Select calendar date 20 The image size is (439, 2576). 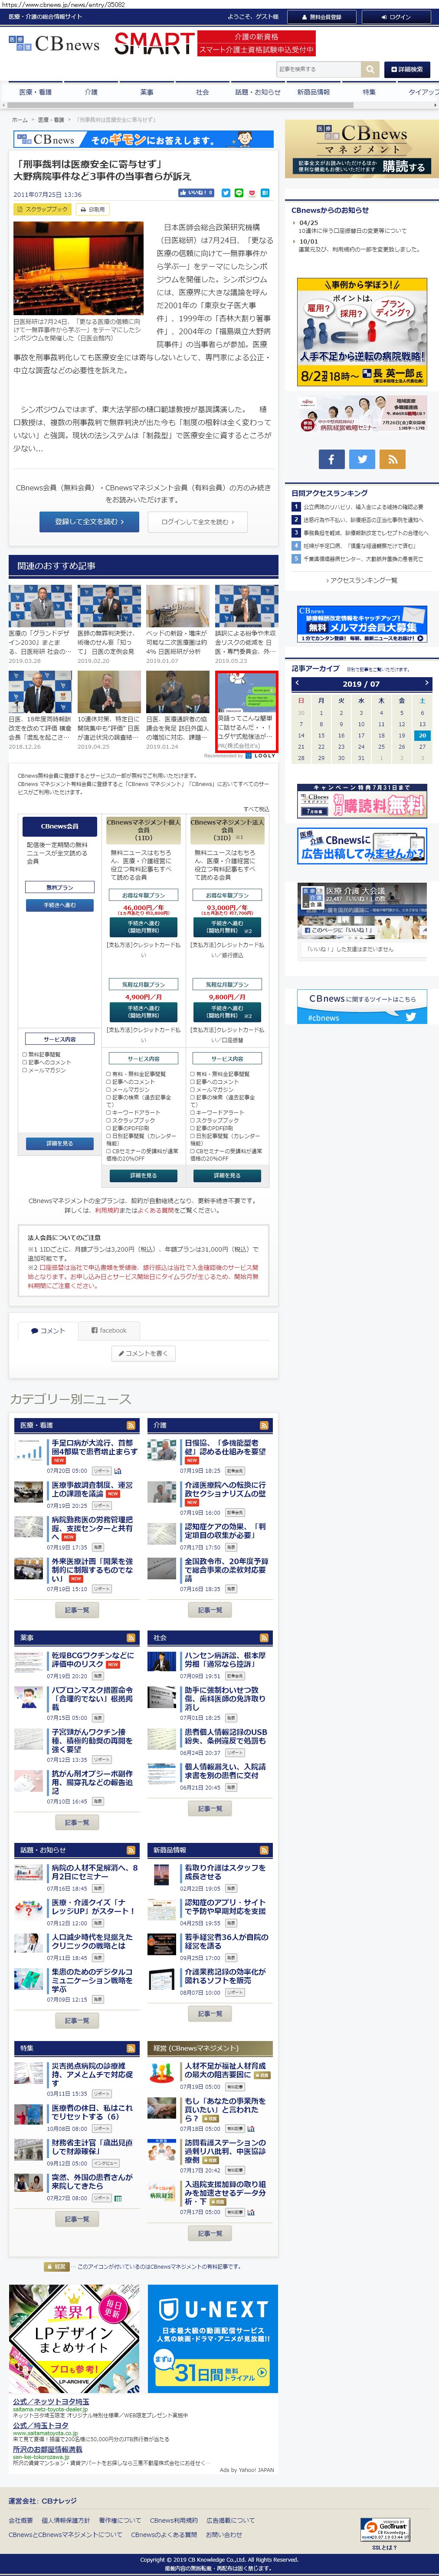[422, 735]
